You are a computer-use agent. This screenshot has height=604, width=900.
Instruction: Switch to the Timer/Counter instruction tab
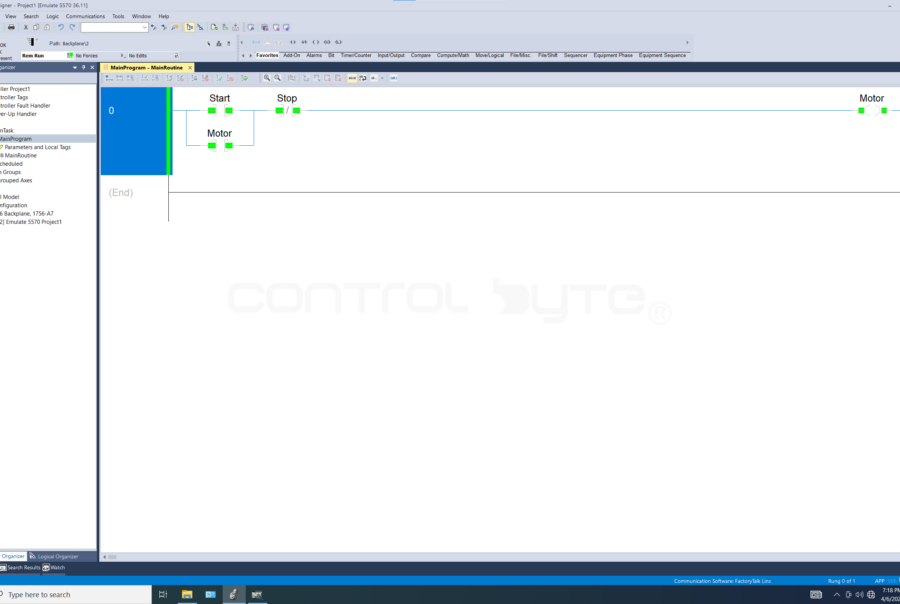point(356,55)
